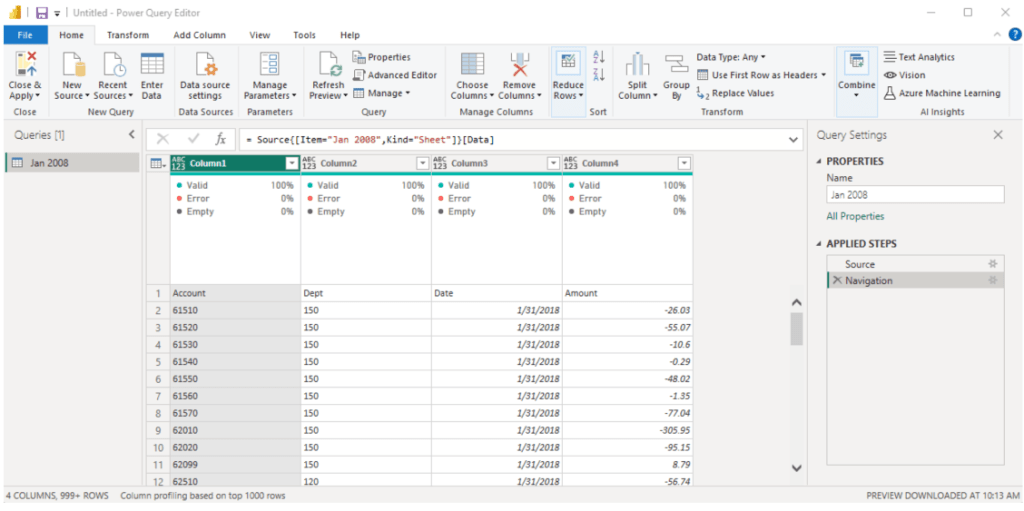Expand the formula bar chevron
This screenshot has width=1024, height=511.
794,140
